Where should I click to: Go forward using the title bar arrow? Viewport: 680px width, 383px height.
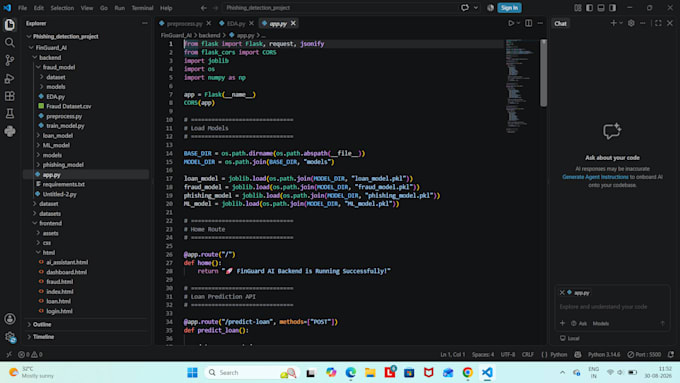pos(215,8)
